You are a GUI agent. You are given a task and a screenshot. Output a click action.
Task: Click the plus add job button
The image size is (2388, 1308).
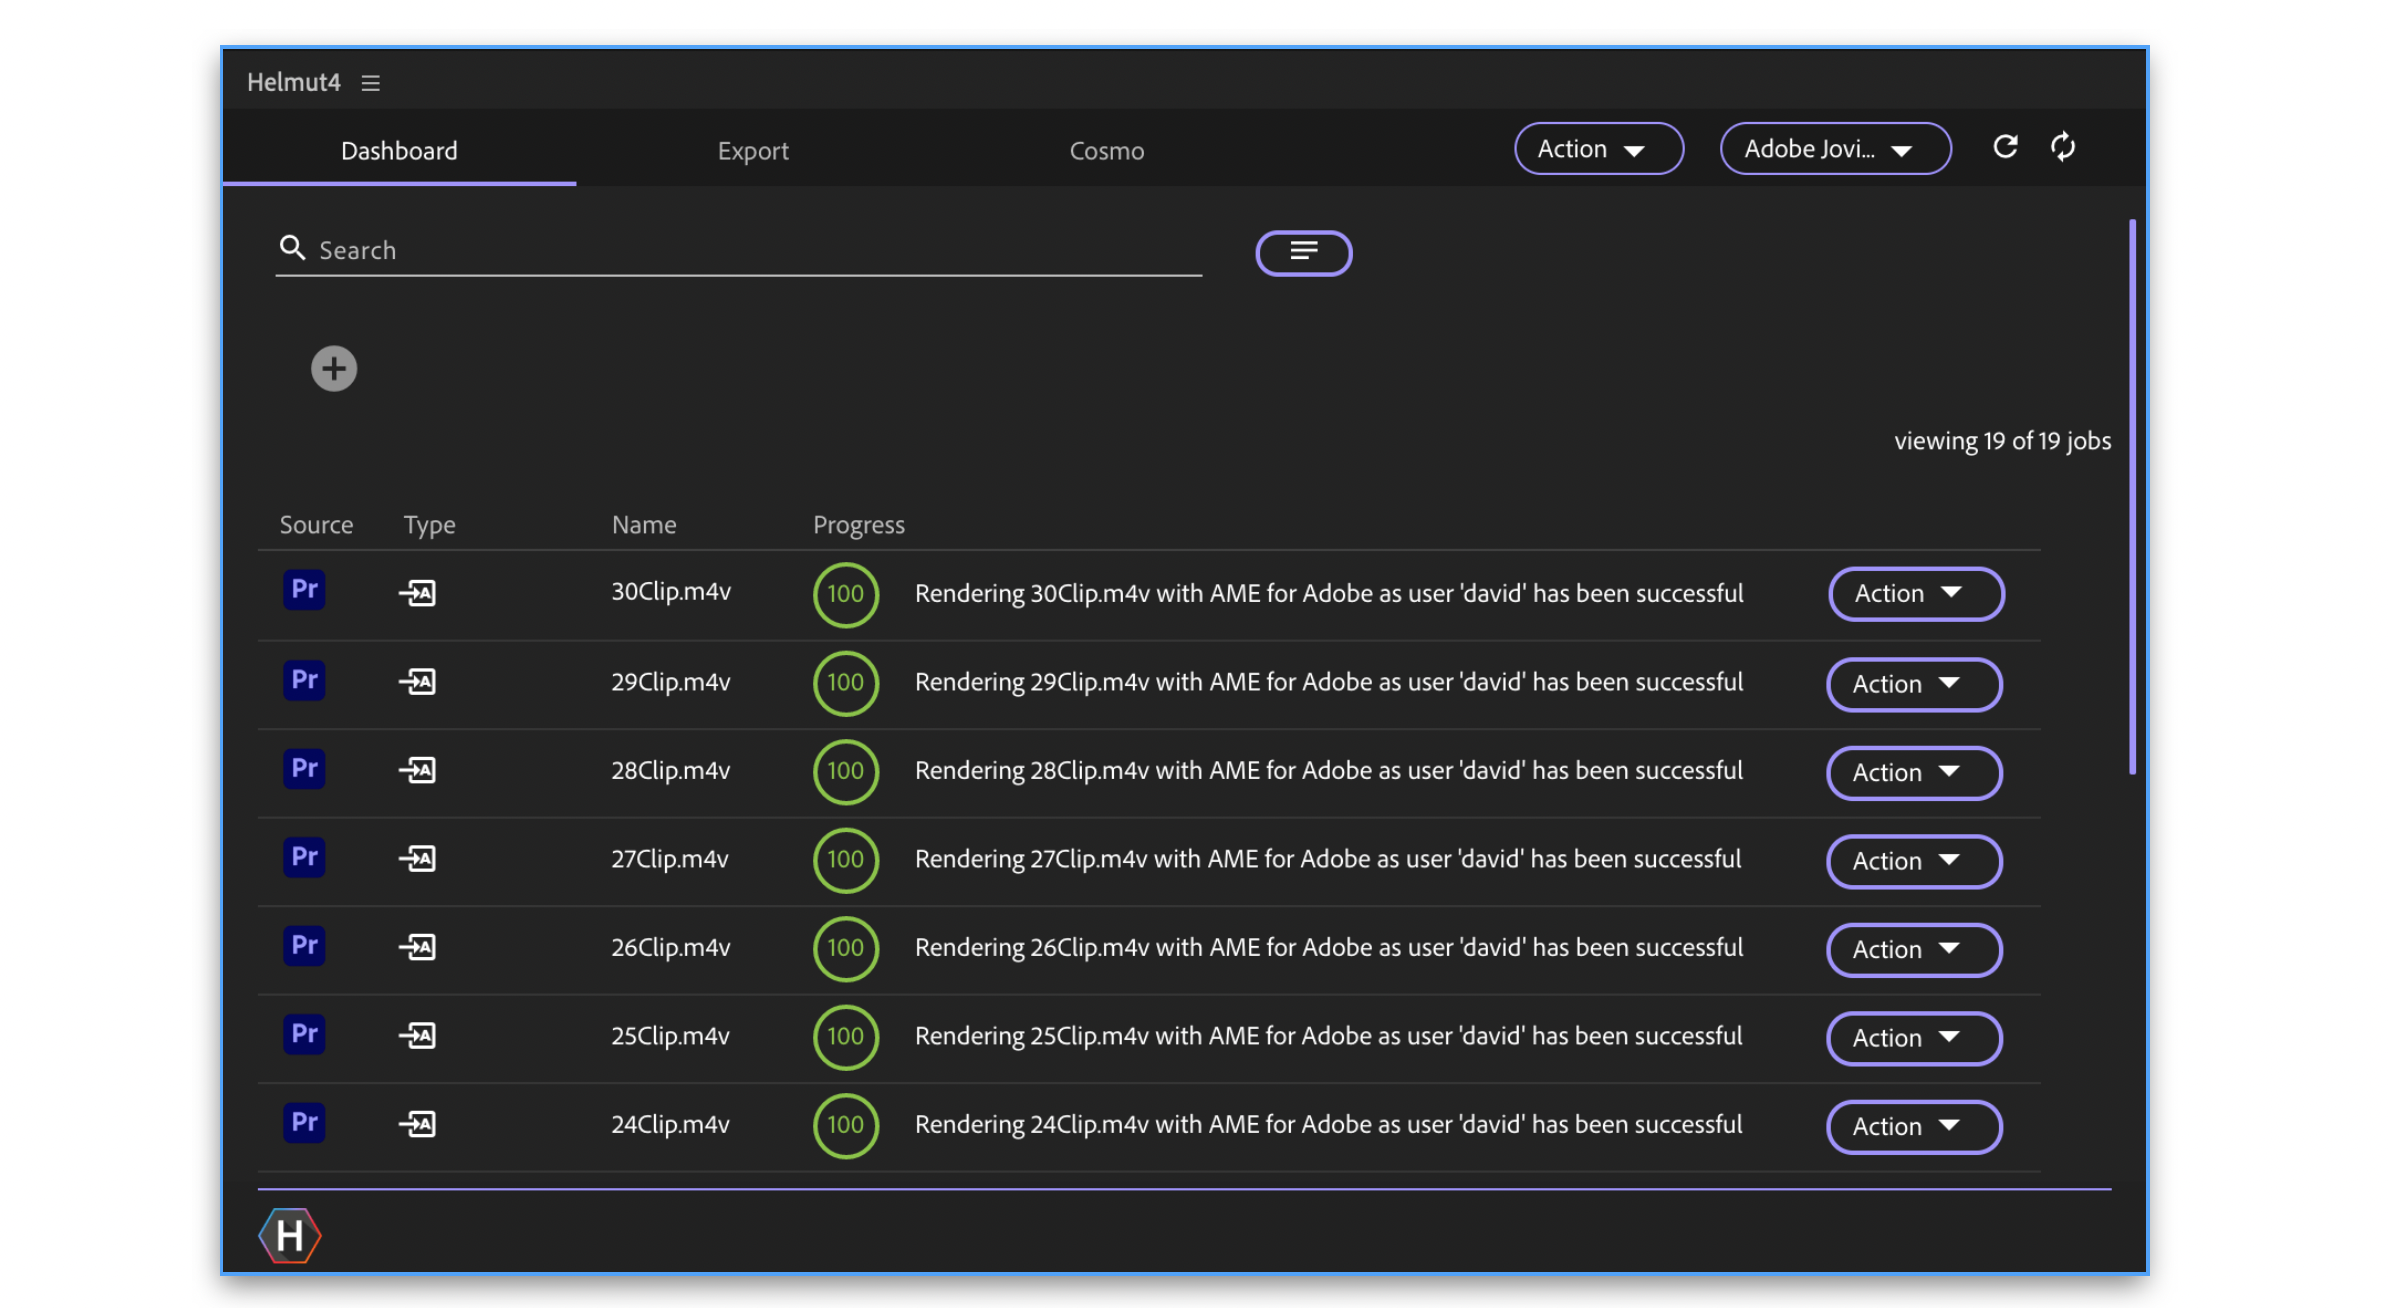point(334,369)
